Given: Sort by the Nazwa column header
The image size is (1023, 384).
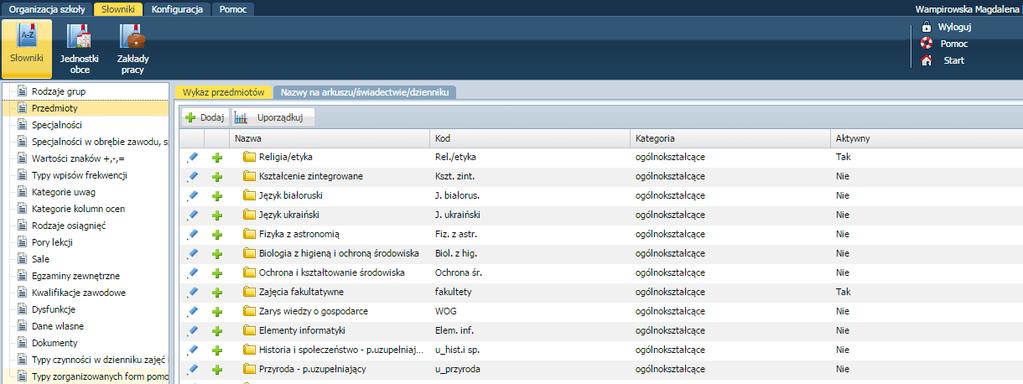Looking at the screenshot, I should pyautogui.click(x=329, y=139).
